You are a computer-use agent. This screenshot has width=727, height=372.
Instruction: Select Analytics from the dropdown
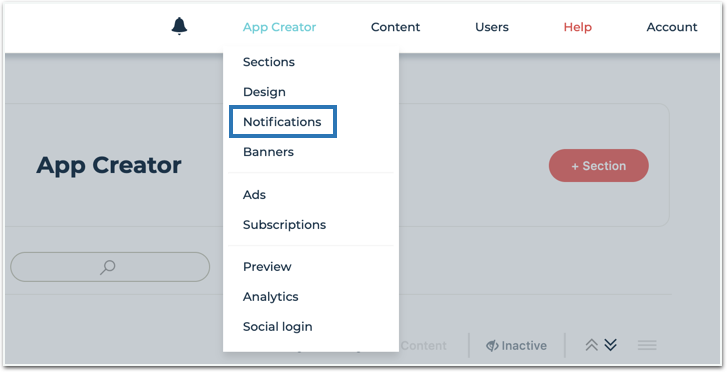pos(271,296)
